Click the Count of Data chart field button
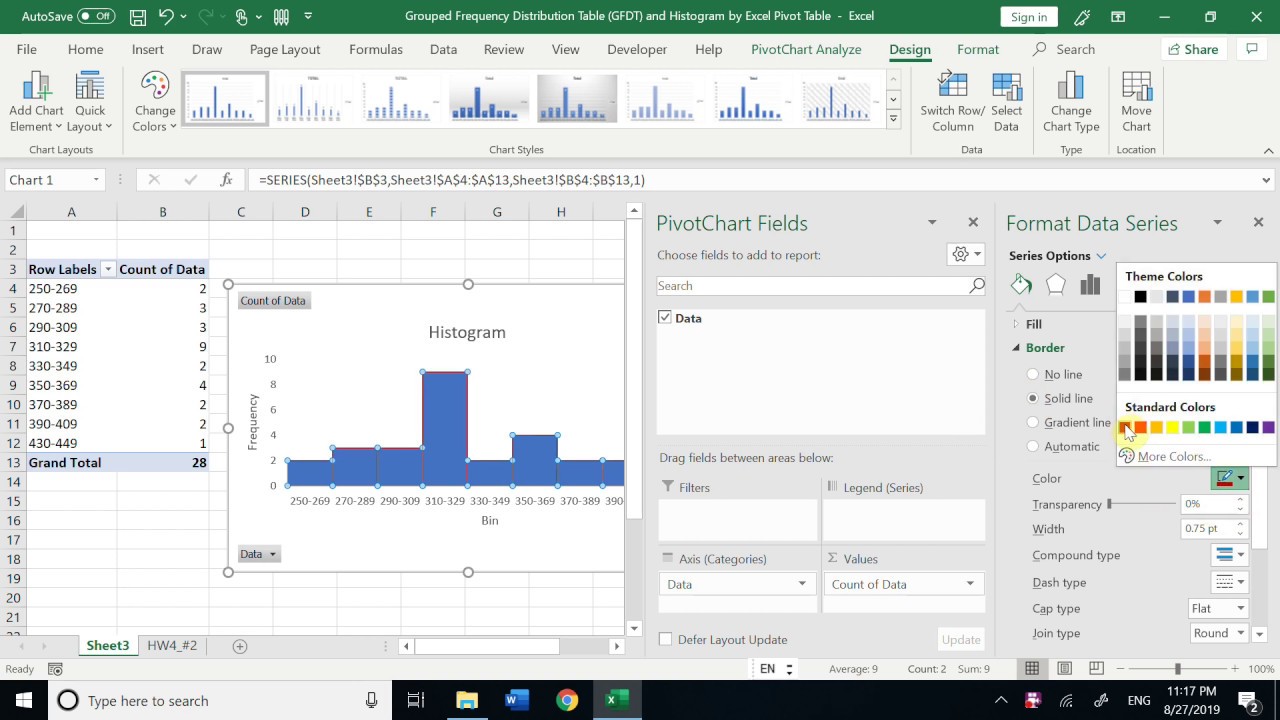Screen dimensions: 1280x720 coord(273,300)
